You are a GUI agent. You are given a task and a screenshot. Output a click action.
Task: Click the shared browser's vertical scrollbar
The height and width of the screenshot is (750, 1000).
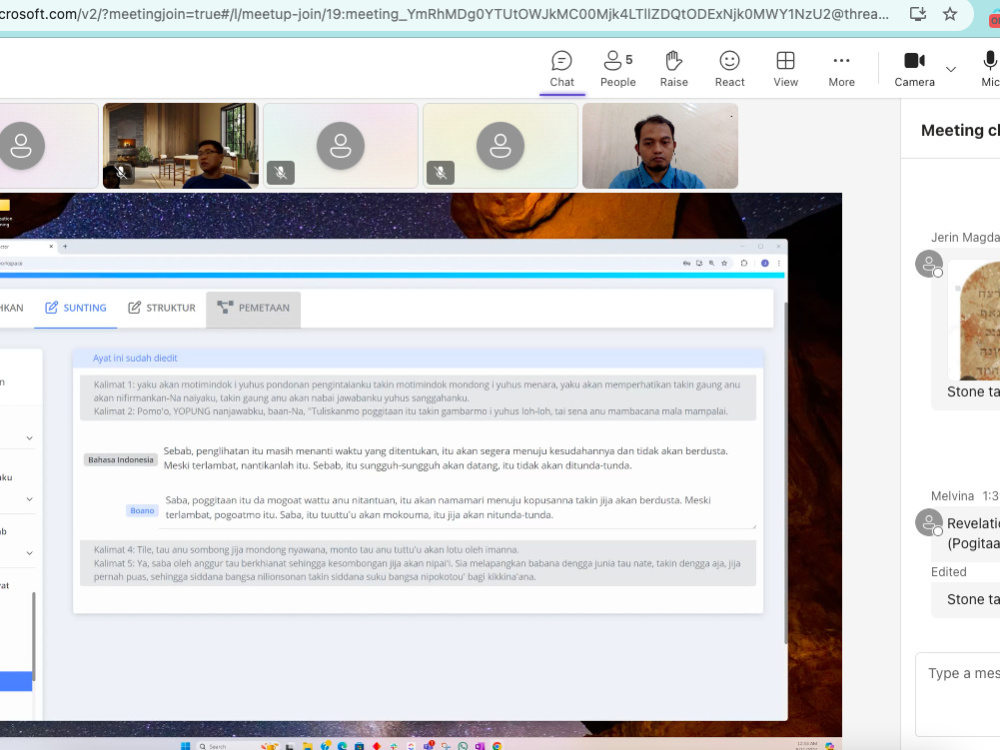click(x=785, y=472)
